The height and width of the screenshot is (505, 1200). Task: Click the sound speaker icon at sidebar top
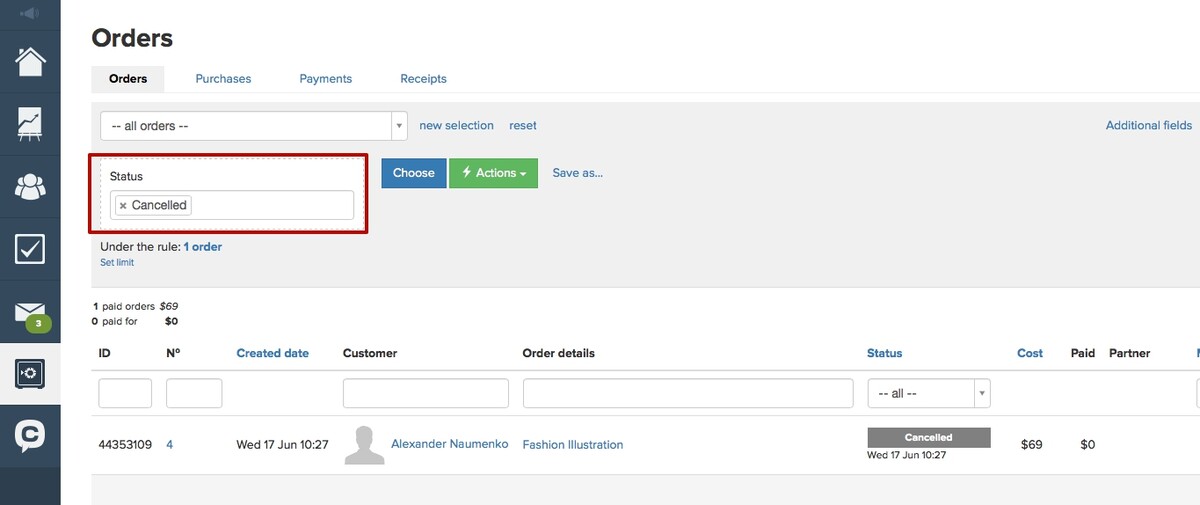coord(30,14)
